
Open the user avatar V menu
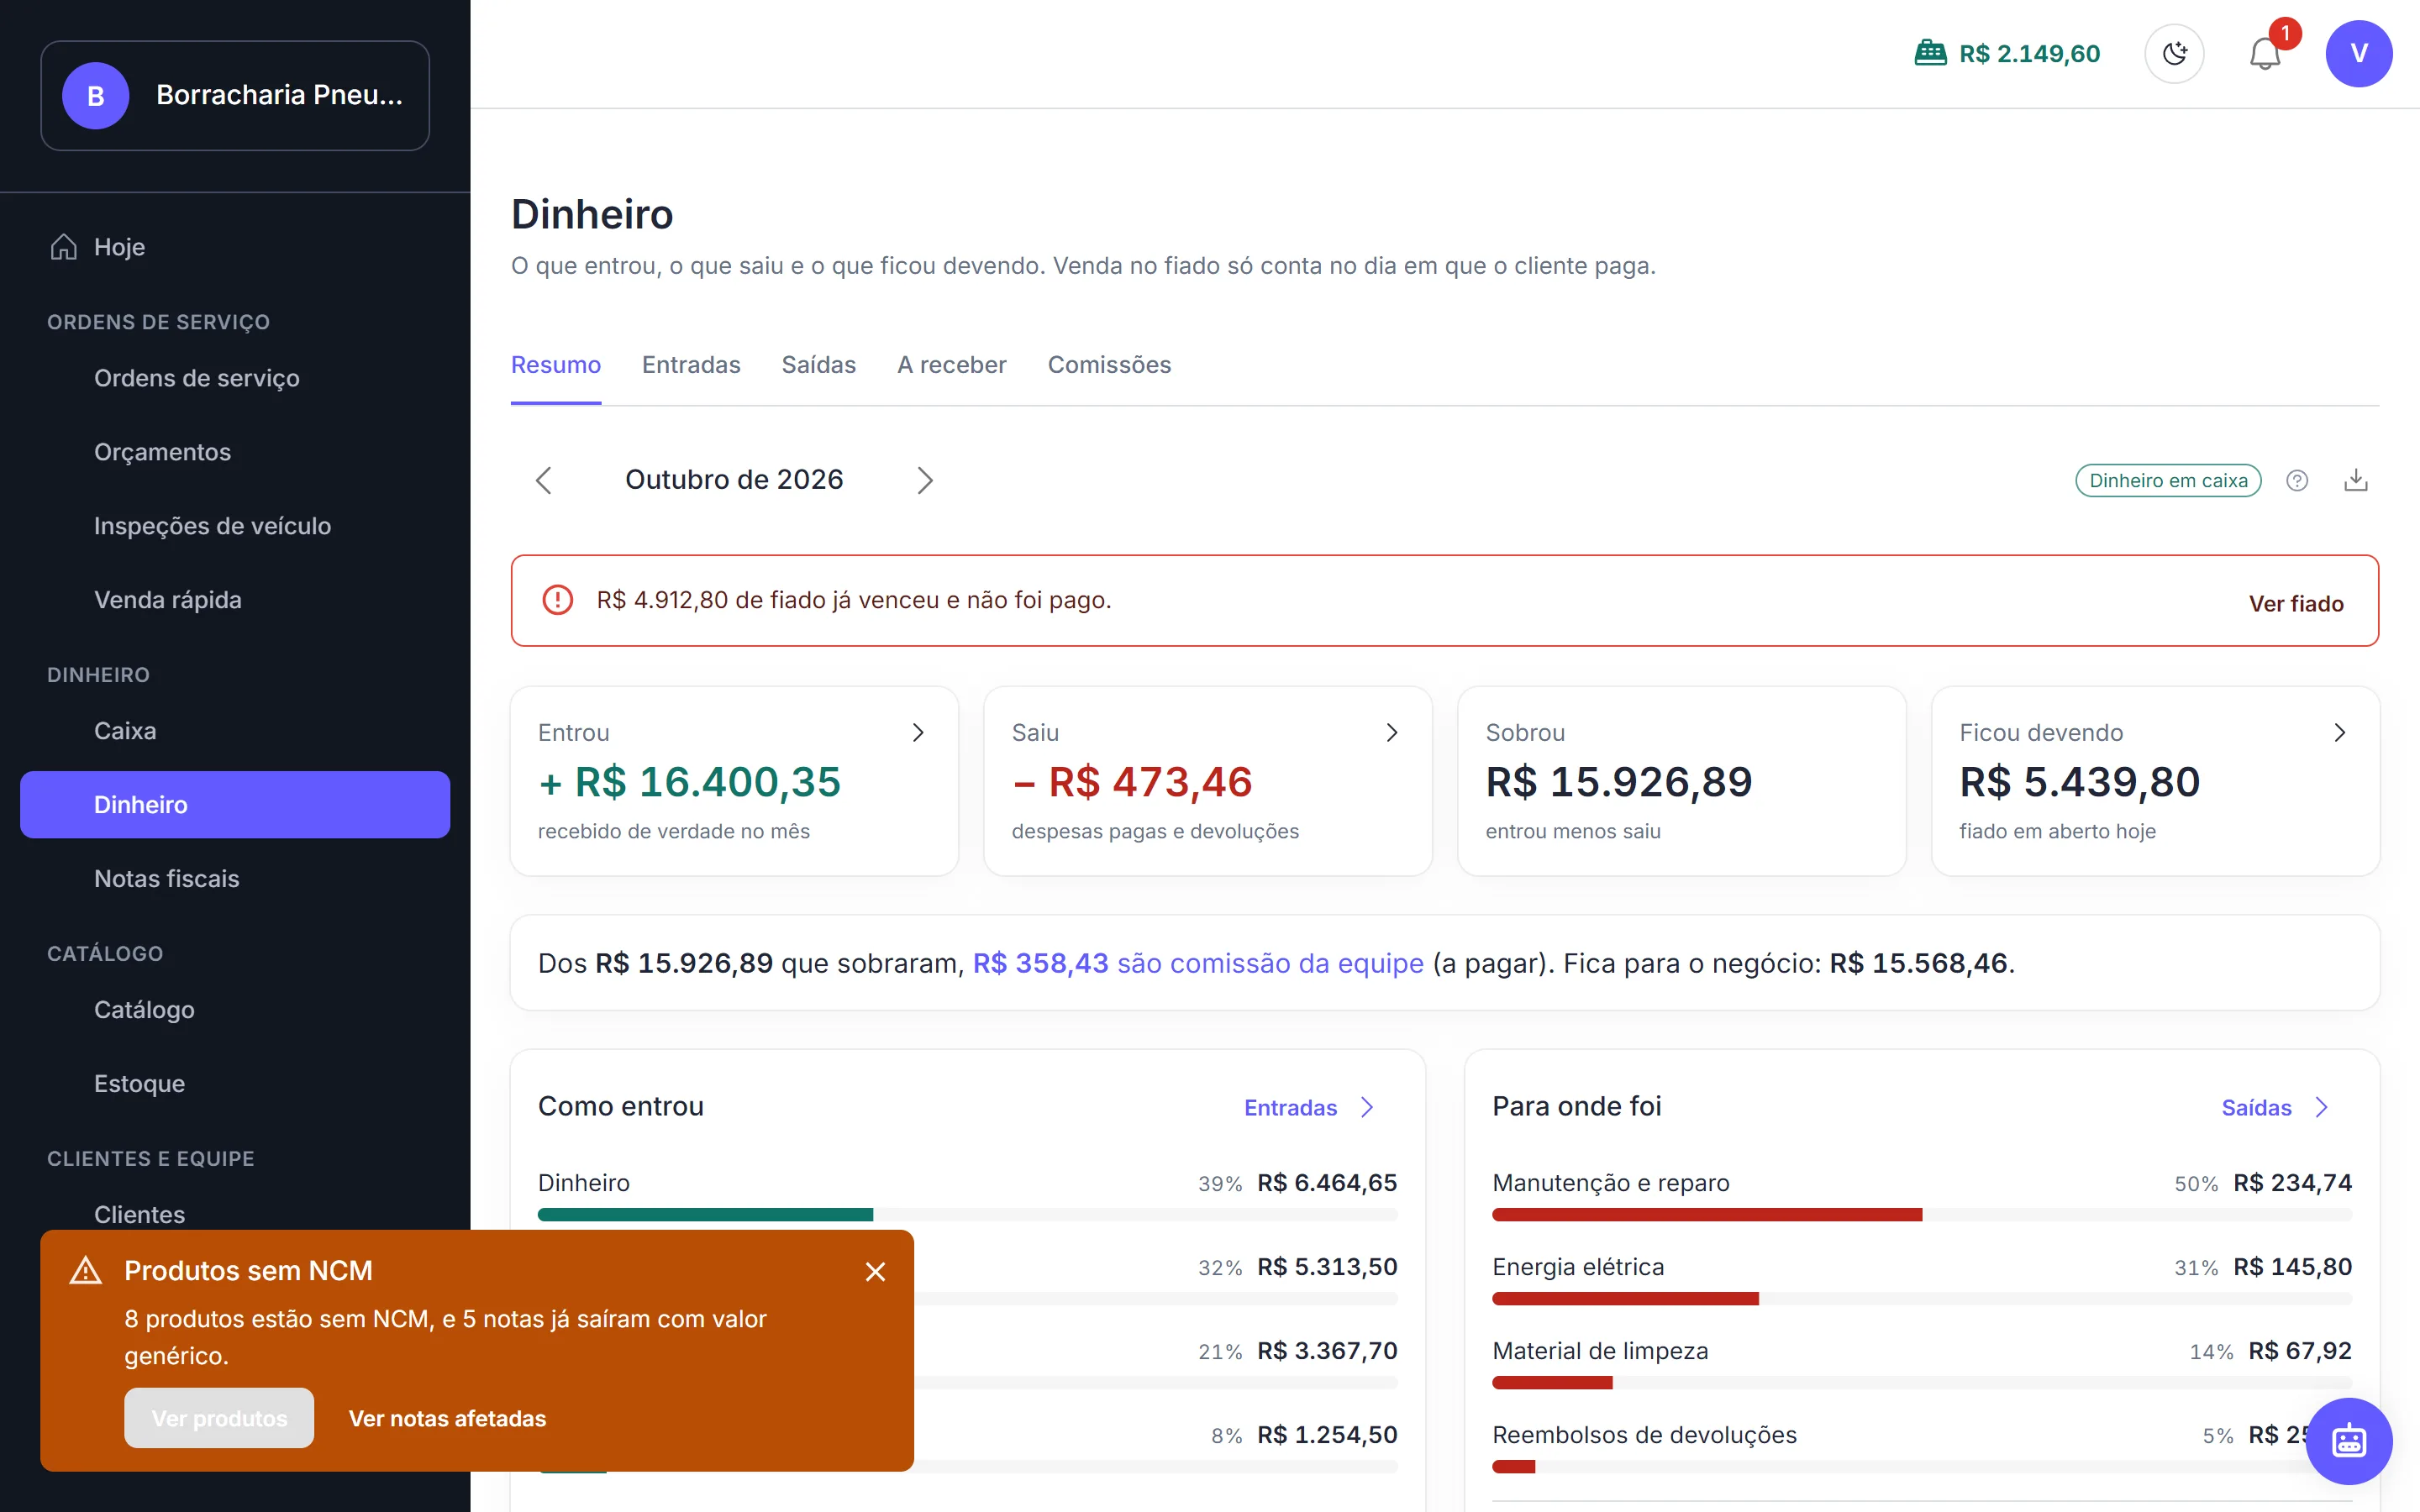coord(2359,54)
